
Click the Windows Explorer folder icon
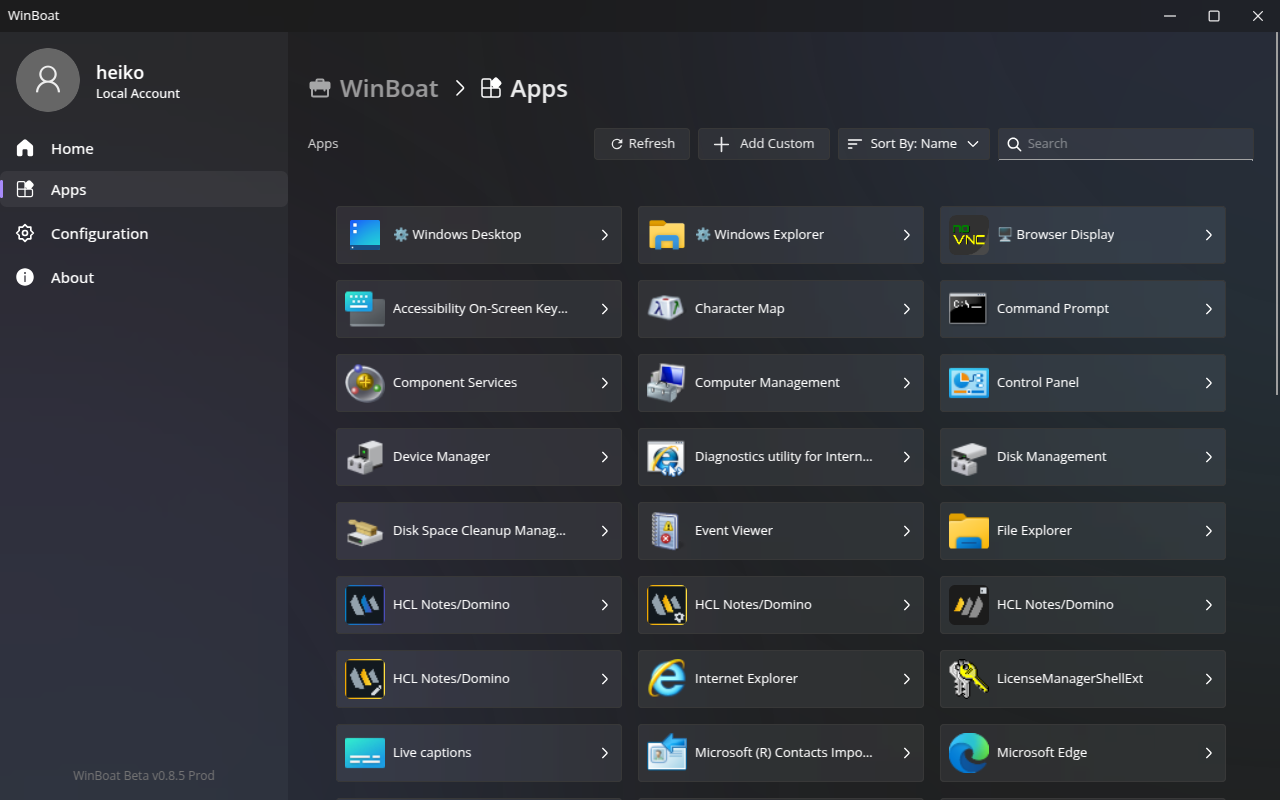click(667, 235)
